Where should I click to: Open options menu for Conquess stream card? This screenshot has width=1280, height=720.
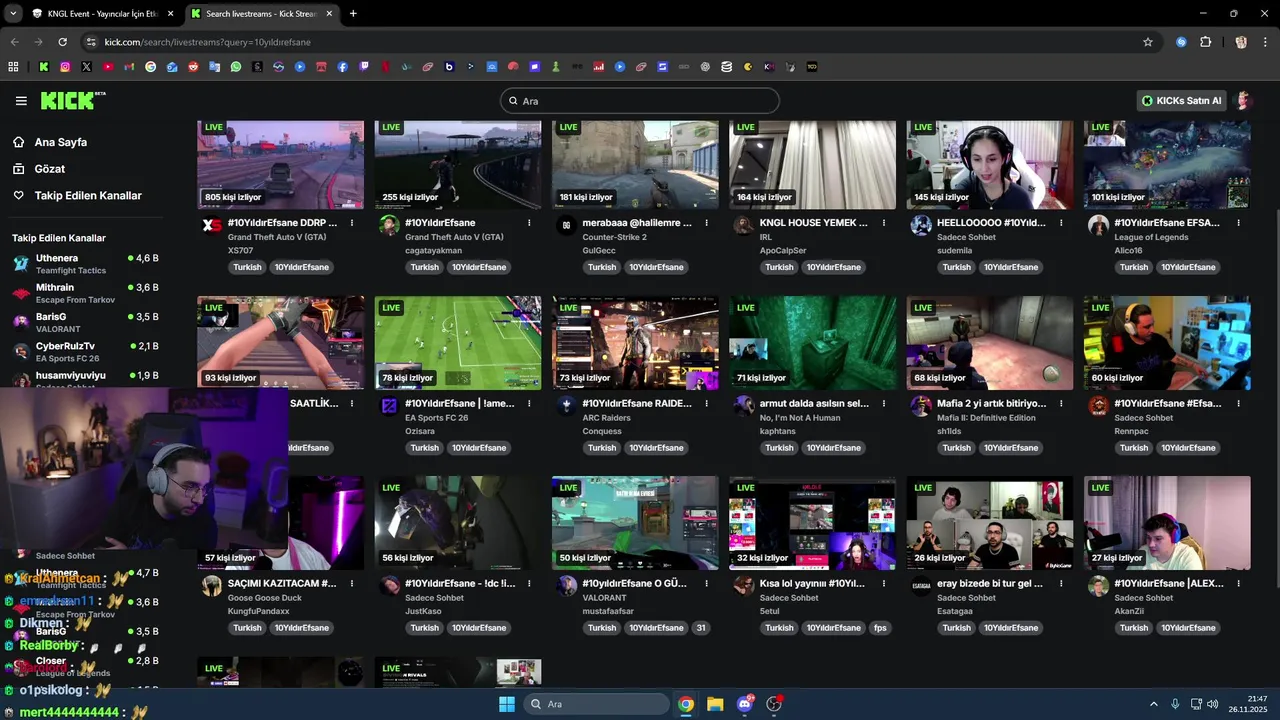click(706, 404)
